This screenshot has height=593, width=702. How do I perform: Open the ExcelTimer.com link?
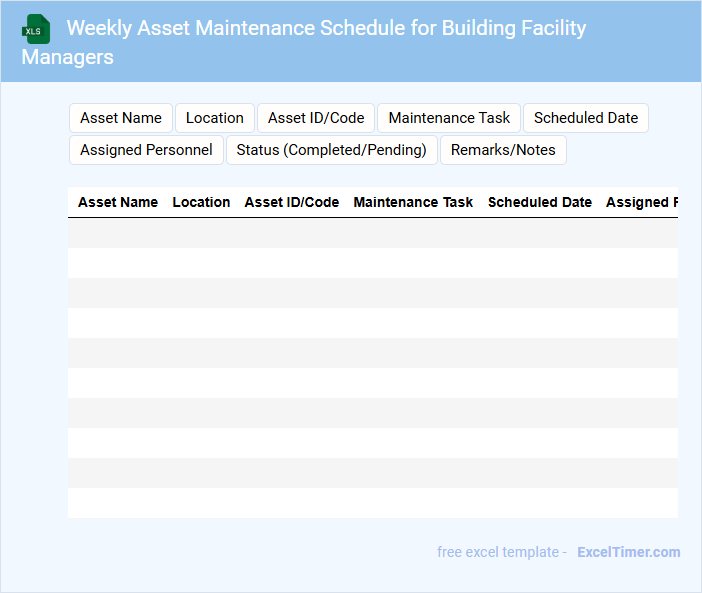(628, 552)
